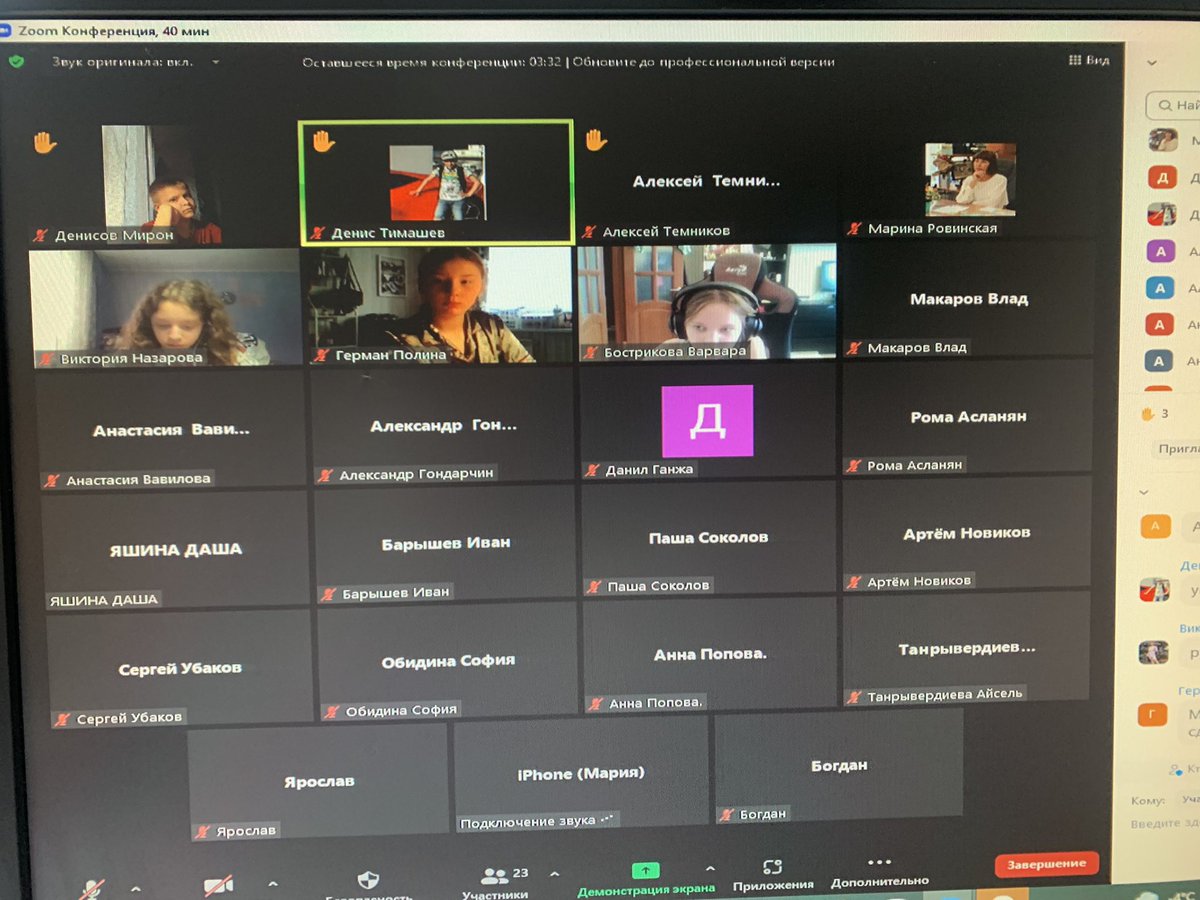This screenshot has width=1200, height=900.
Task: Click the Пригла... invite button in participants panel
Action: [x=1177, y=449]
